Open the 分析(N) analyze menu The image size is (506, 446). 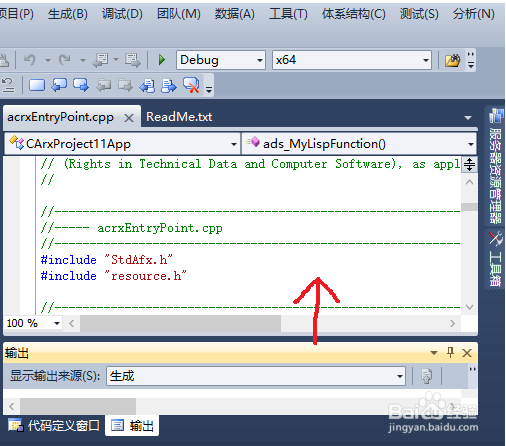coord(474,14)
